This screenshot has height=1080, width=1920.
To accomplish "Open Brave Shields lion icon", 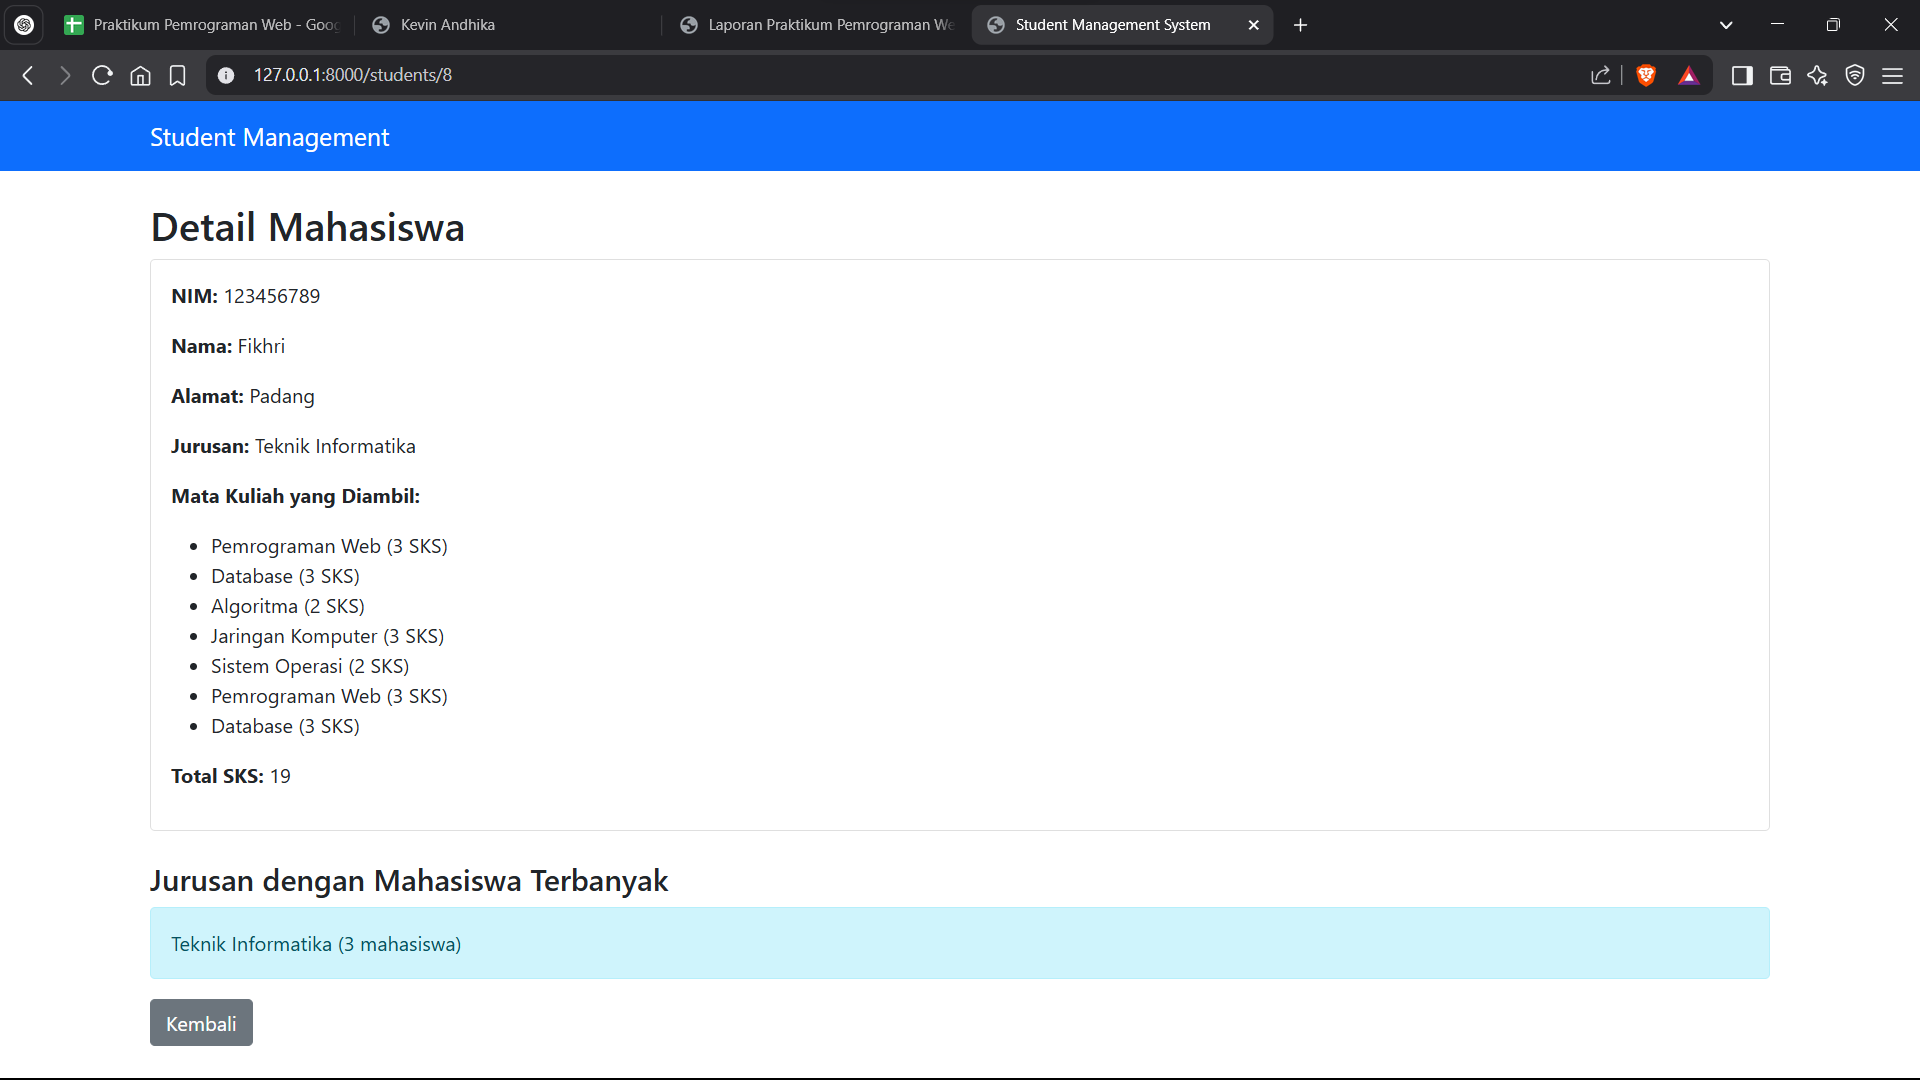I will pos(1646,75).
